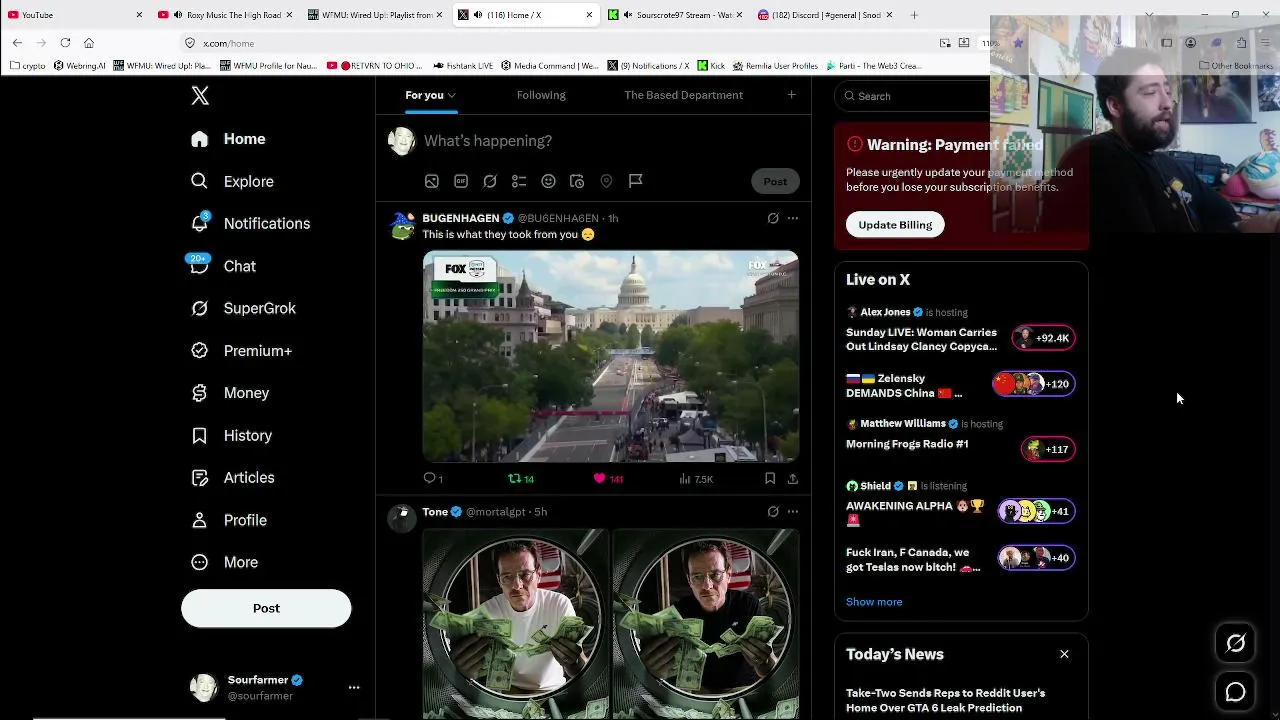
Task: Open the Tone profile name link
Action: click(435, 512)
